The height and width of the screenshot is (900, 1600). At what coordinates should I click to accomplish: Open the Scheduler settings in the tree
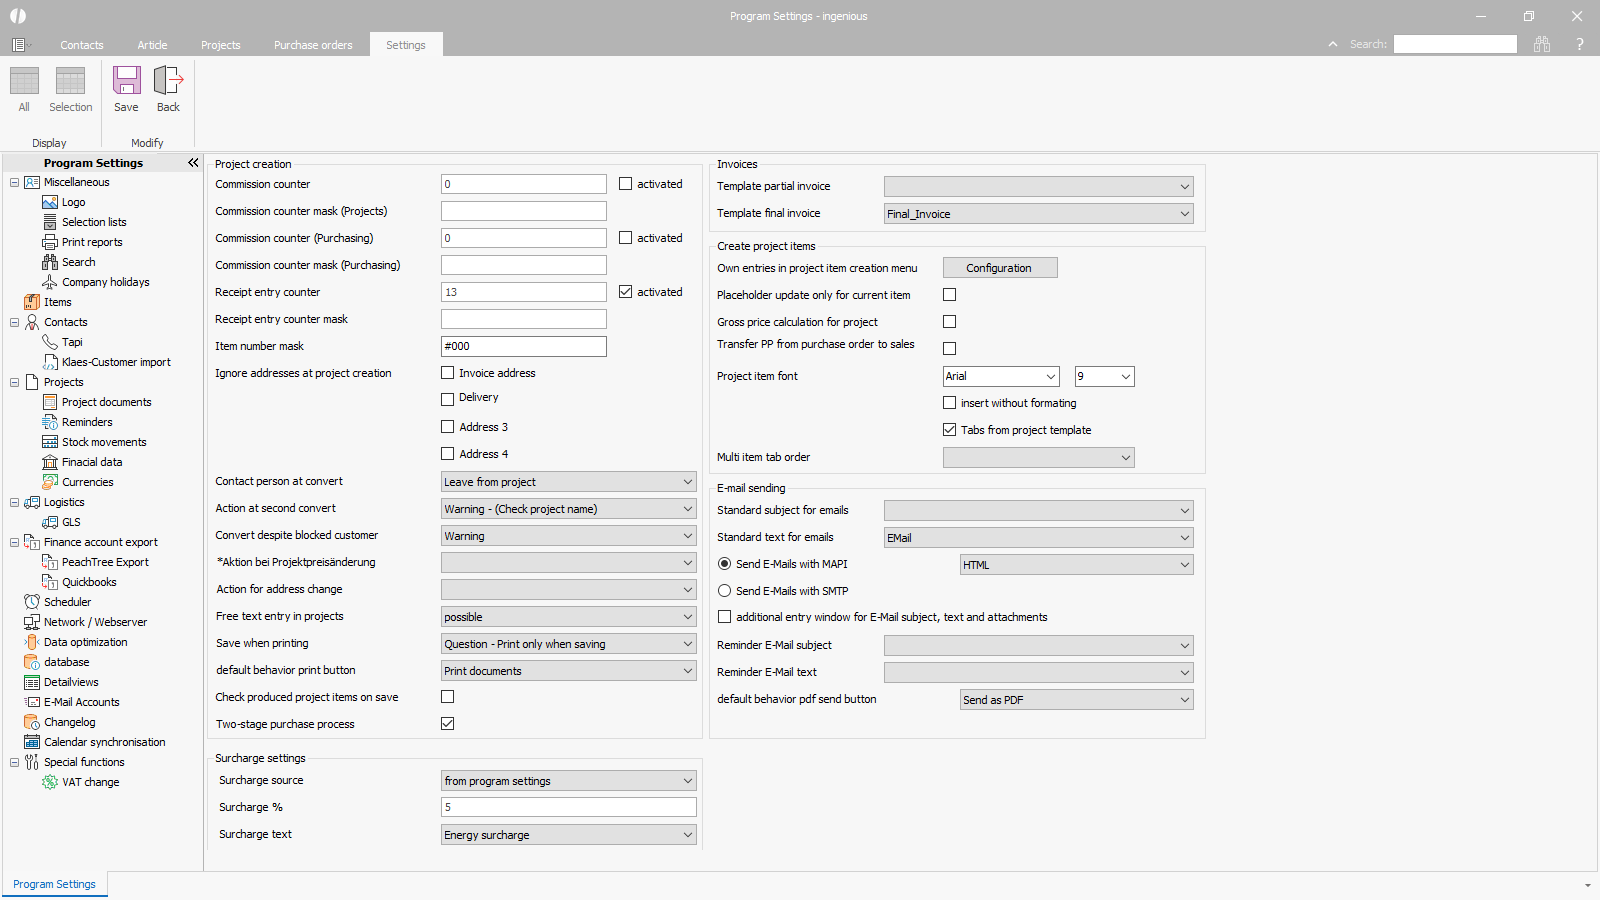[67, 602]
